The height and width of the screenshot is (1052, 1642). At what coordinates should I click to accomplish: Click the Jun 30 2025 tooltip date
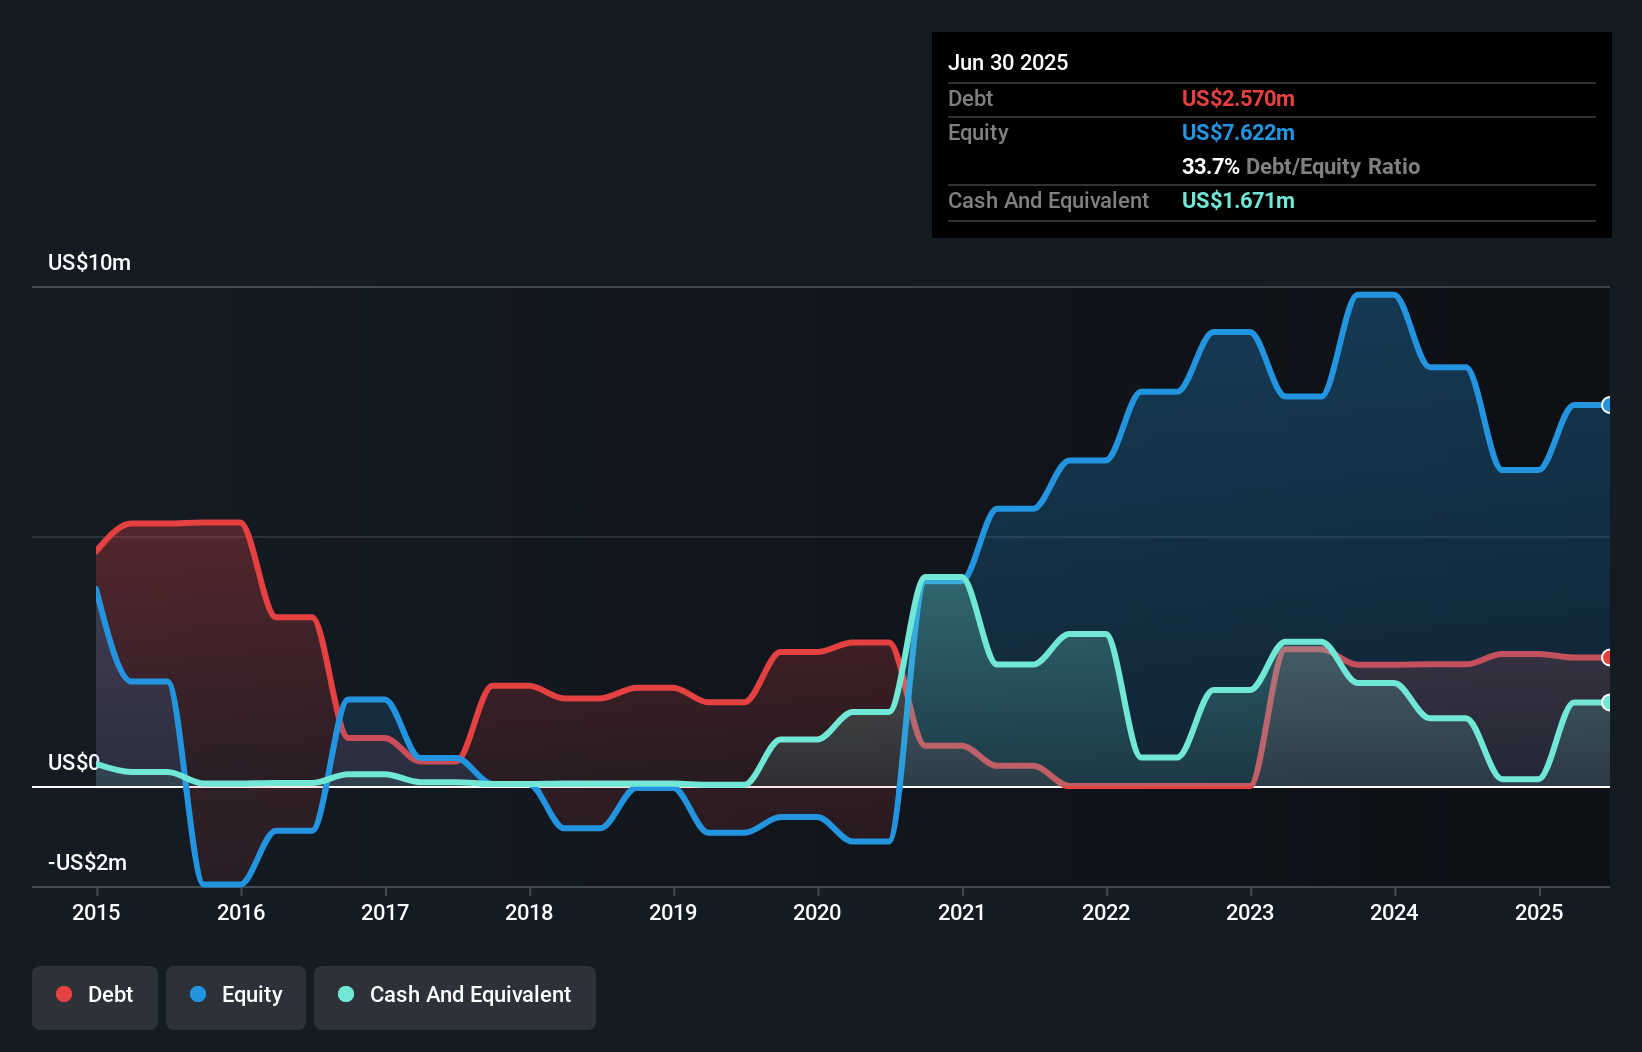point(1008,62)
